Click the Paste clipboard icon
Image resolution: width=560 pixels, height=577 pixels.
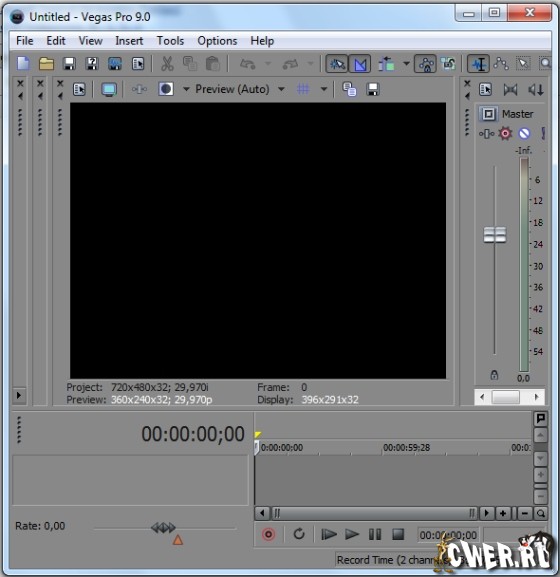[213, 64]
